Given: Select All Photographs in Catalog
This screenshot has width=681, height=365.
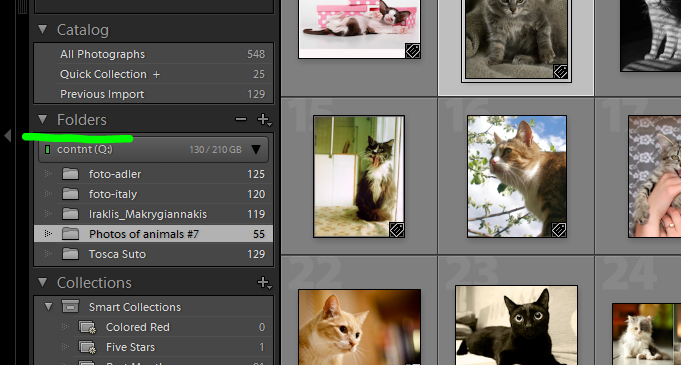Looking at the screenshot, I should pyautogui.click(x=153, y=54).
